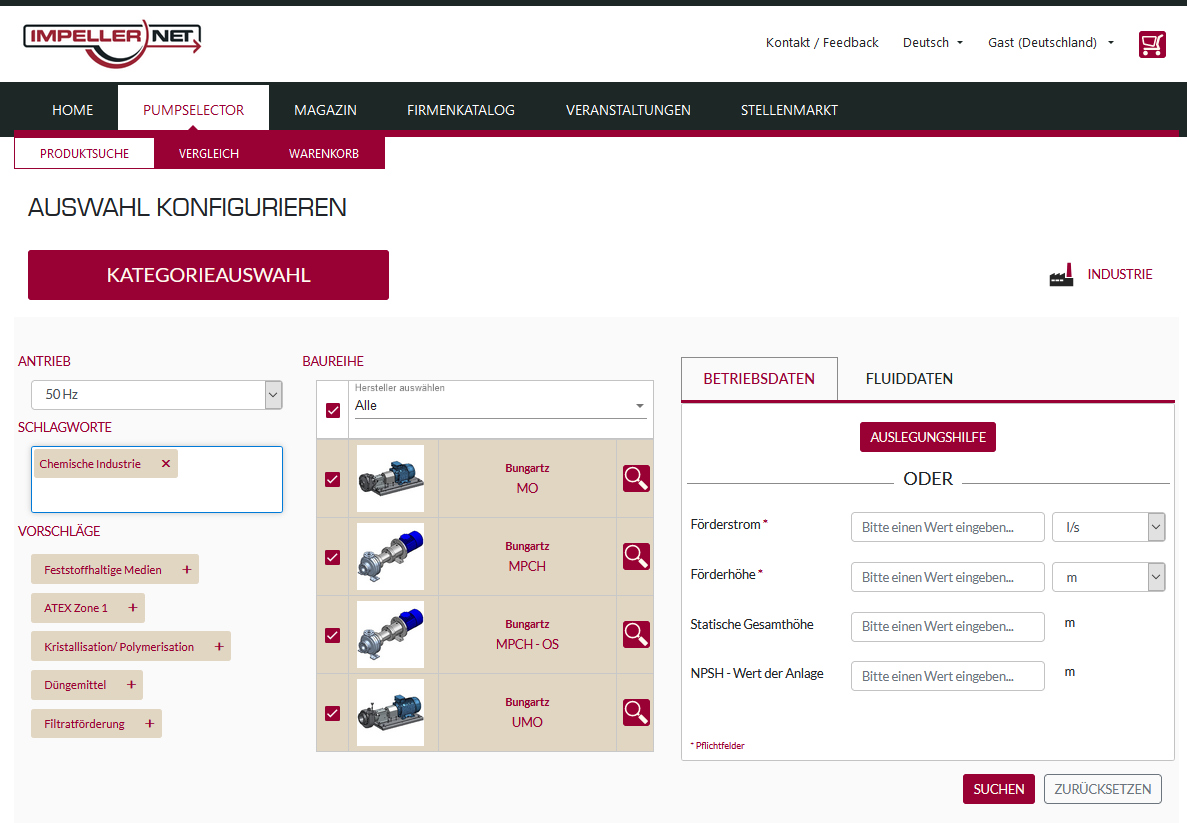The height and width of the screenshot is (823, 1187).
Task: Click the Förderhöhe value input field
Action: pos(947,577)
